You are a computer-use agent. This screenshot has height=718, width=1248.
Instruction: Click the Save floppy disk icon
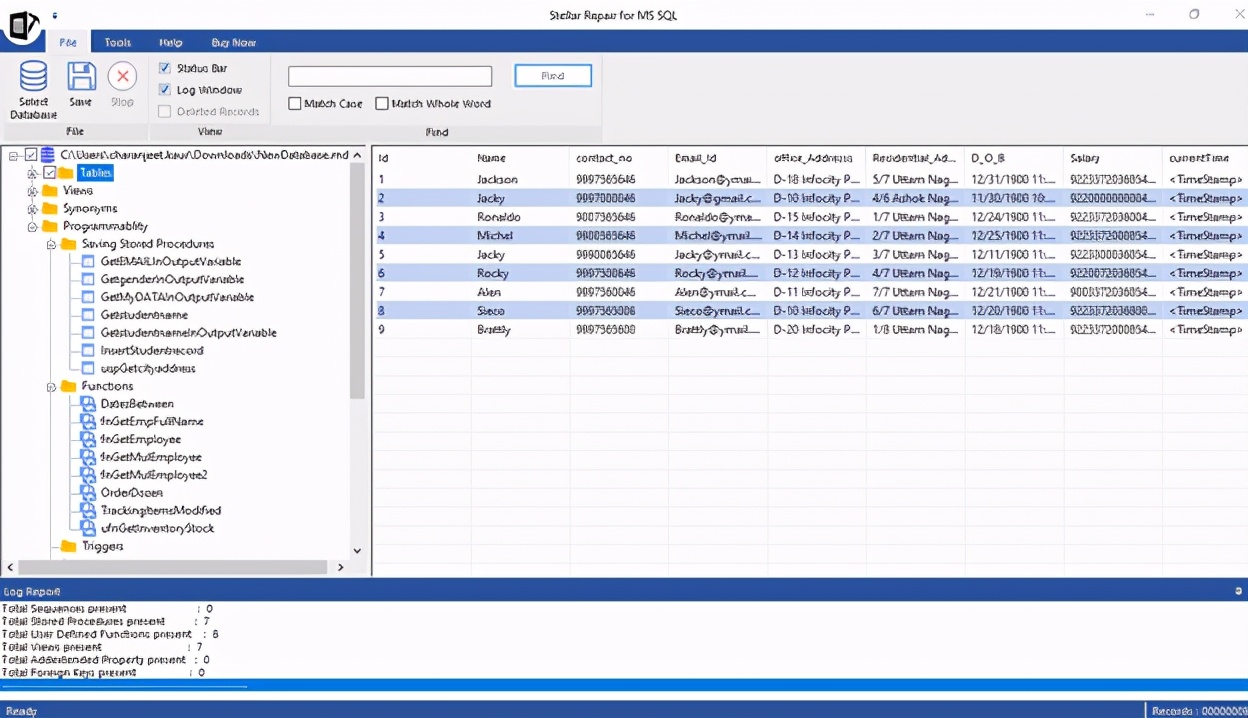pyautogui.click(x=81, y=77)
